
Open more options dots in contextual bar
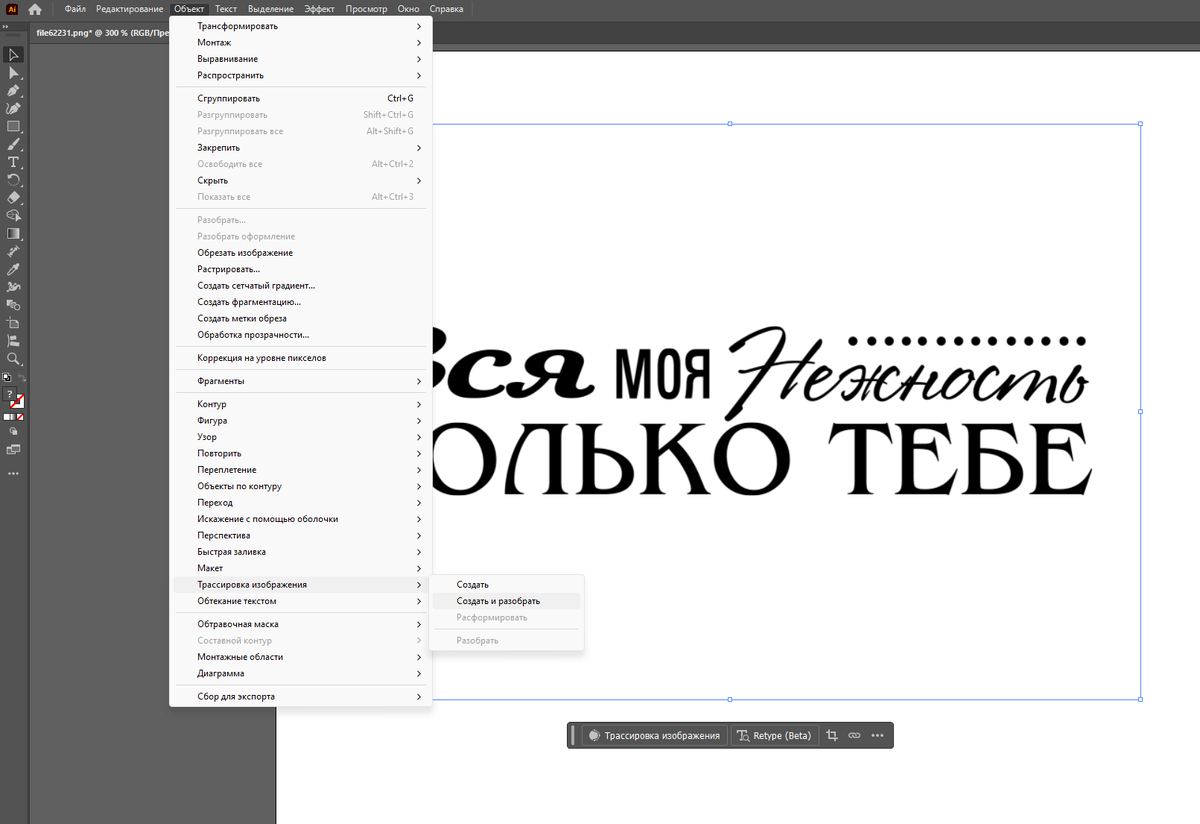click(x=877, y=735)
